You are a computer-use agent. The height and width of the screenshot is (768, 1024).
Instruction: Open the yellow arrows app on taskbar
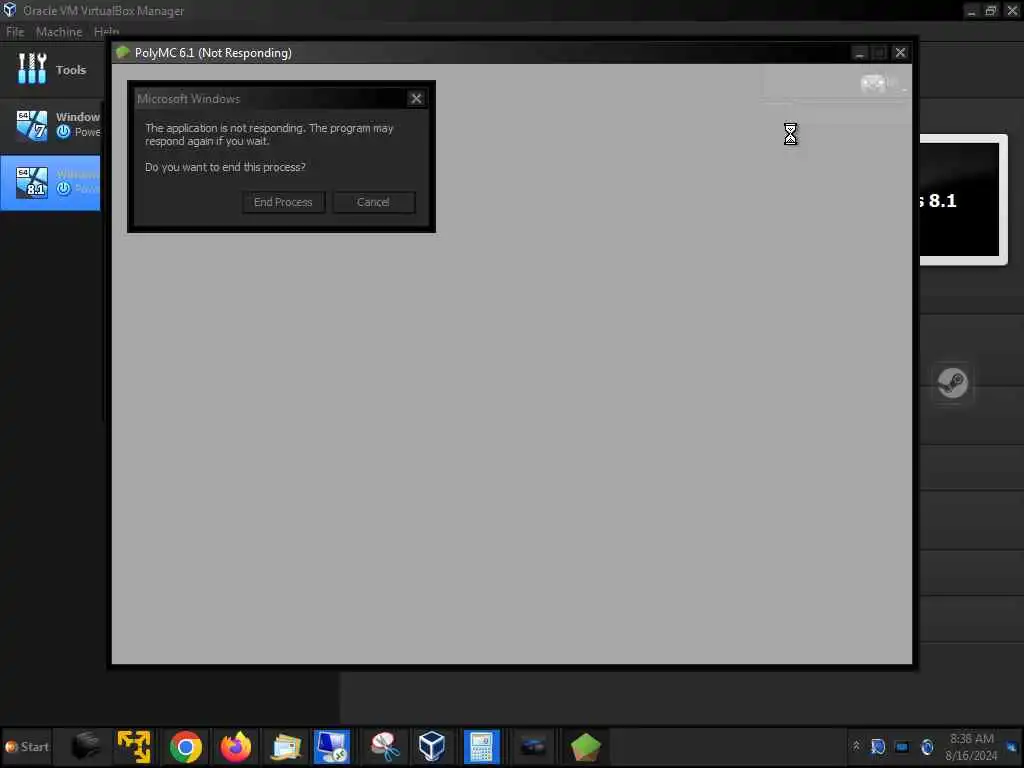(x=134, y=746)
